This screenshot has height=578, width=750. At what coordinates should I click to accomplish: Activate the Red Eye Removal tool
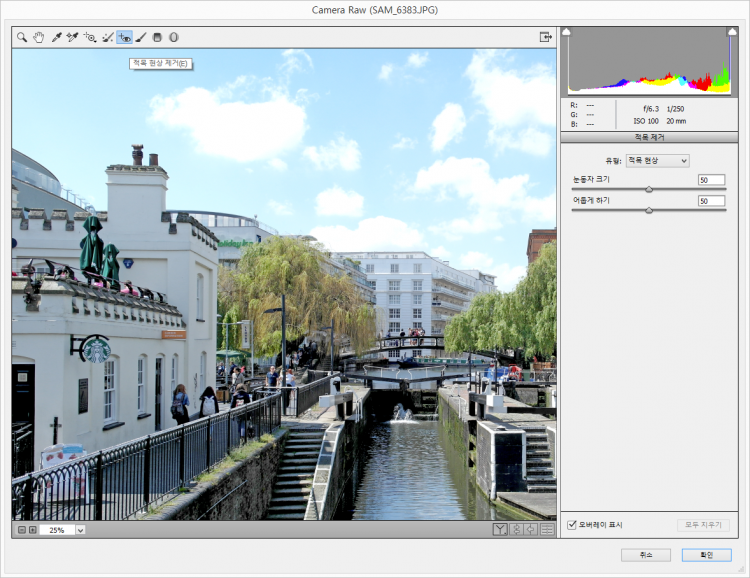[124, 37]
